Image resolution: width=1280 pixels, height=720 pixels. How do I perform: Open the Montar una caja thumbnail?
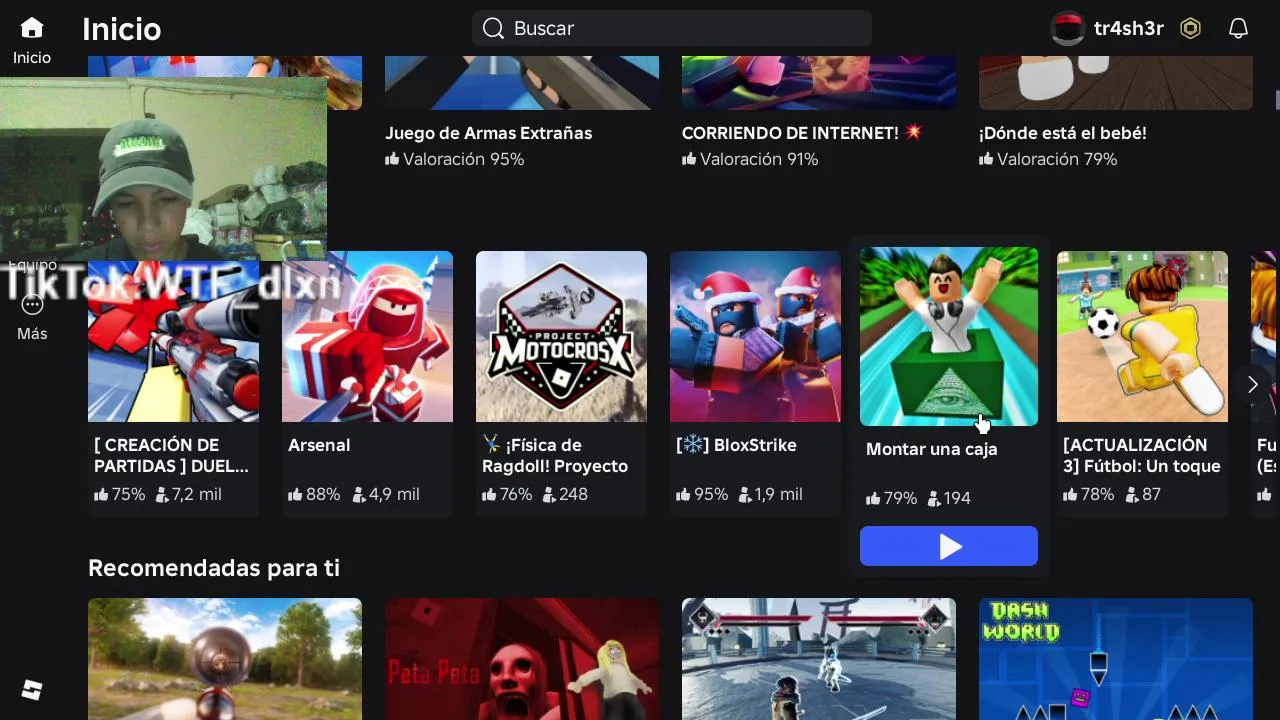[949, 336]
